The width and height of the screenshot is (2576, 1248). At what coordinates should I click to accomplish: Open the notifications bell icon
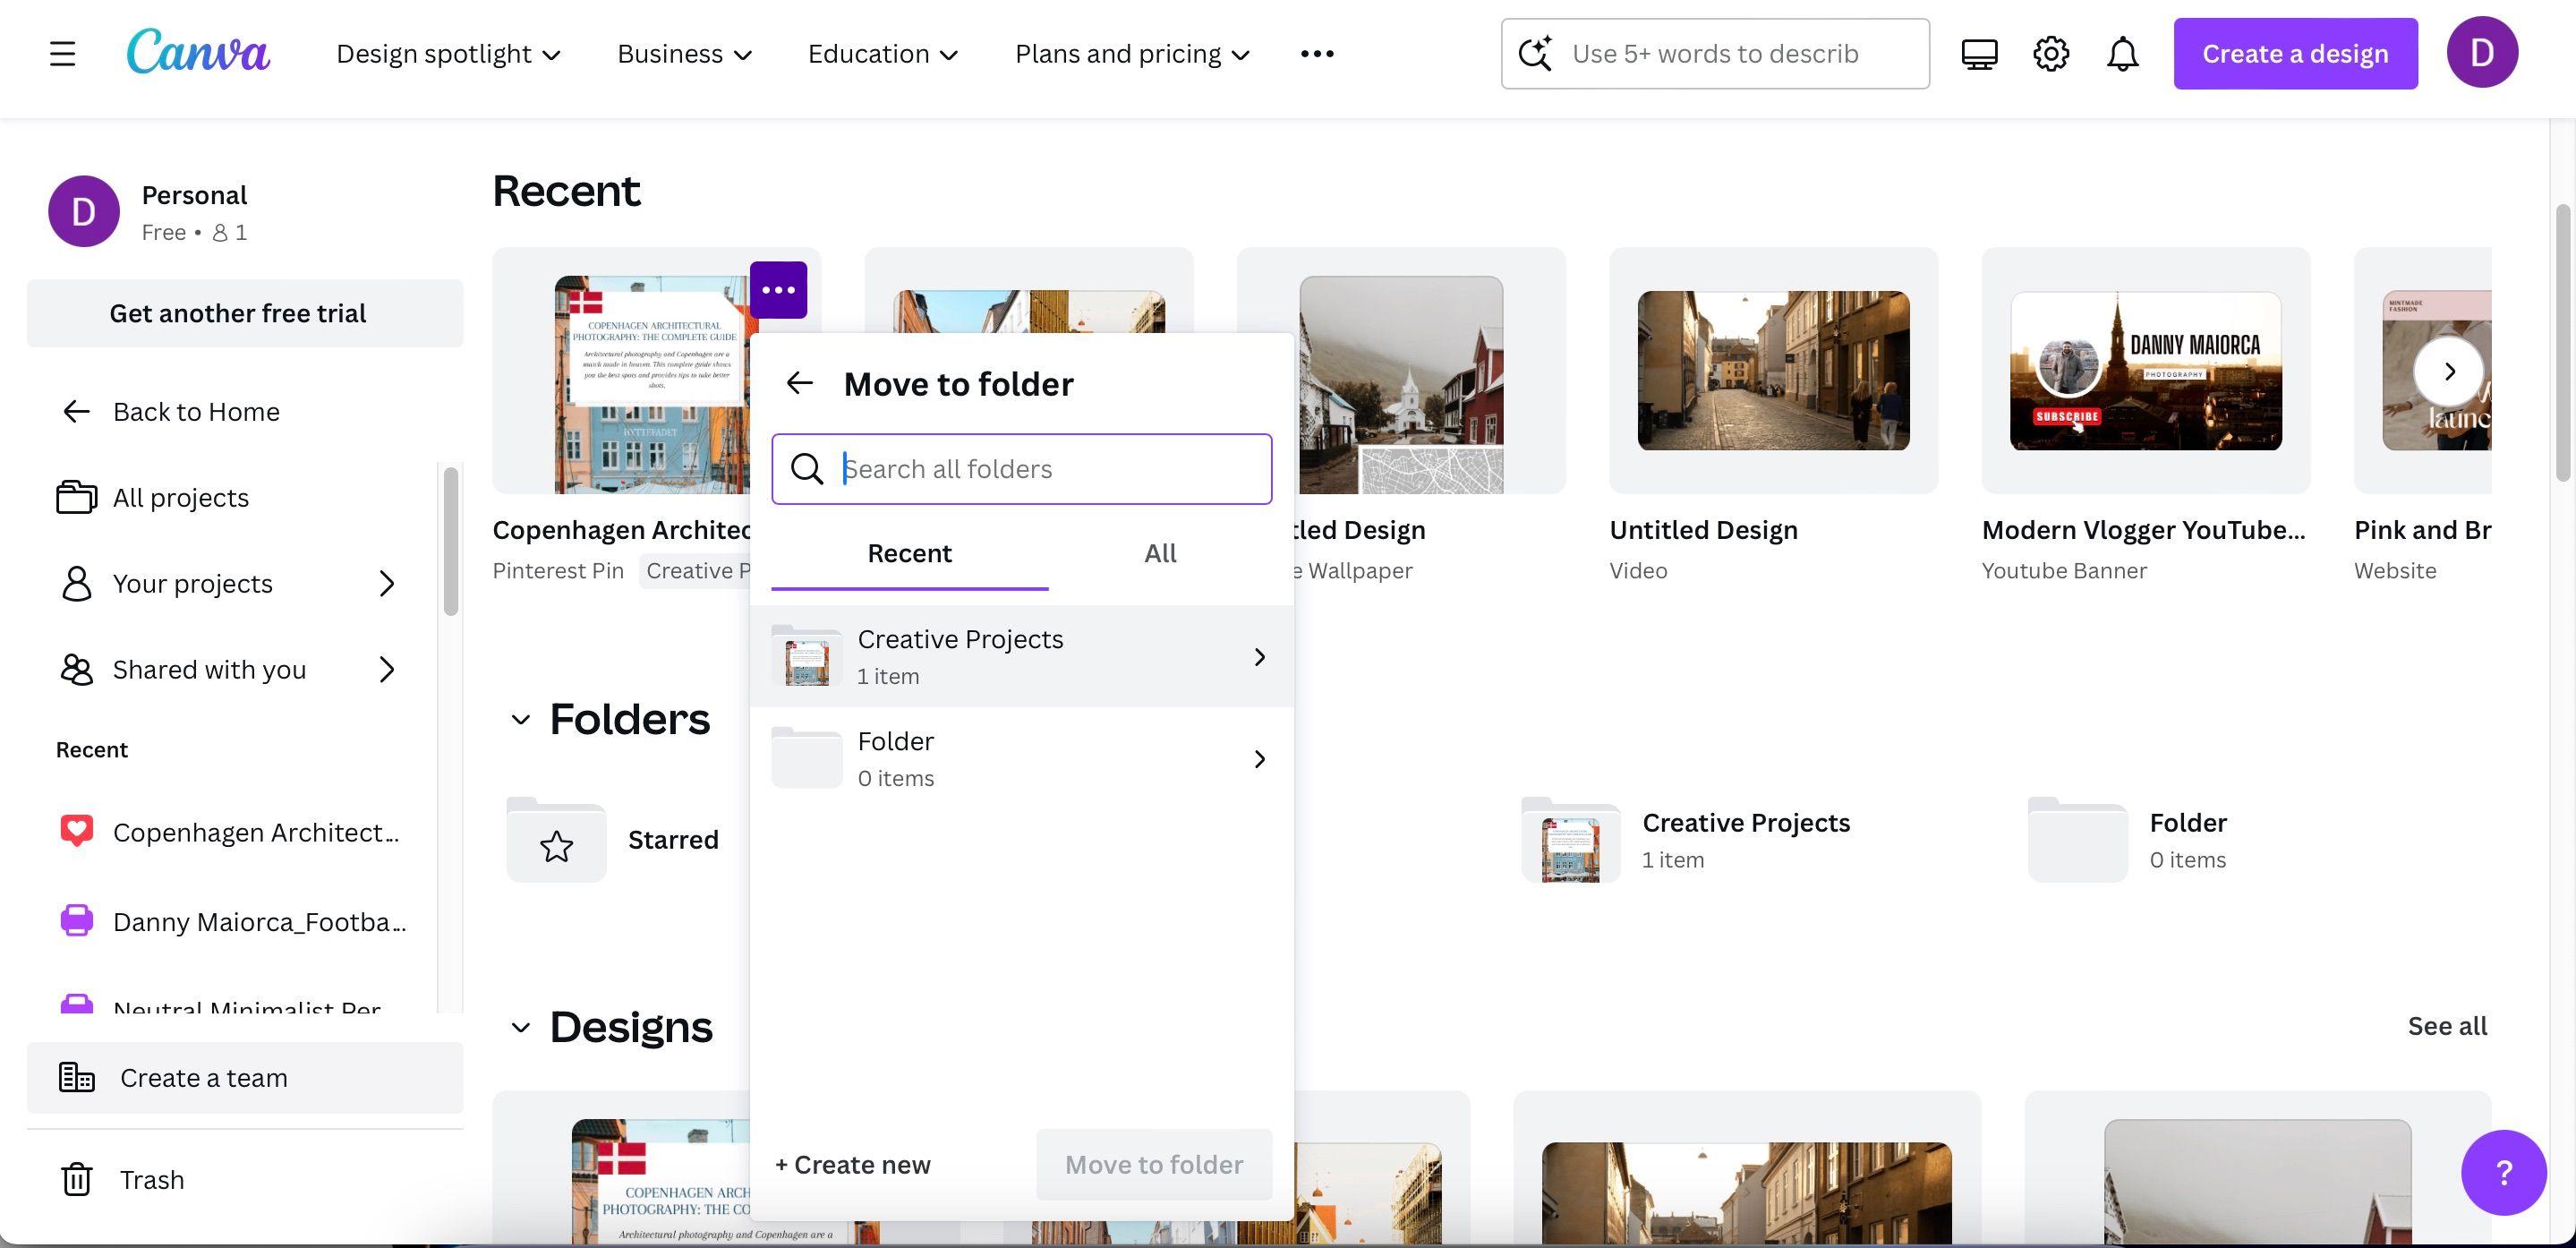click(x=2122, y=53)
